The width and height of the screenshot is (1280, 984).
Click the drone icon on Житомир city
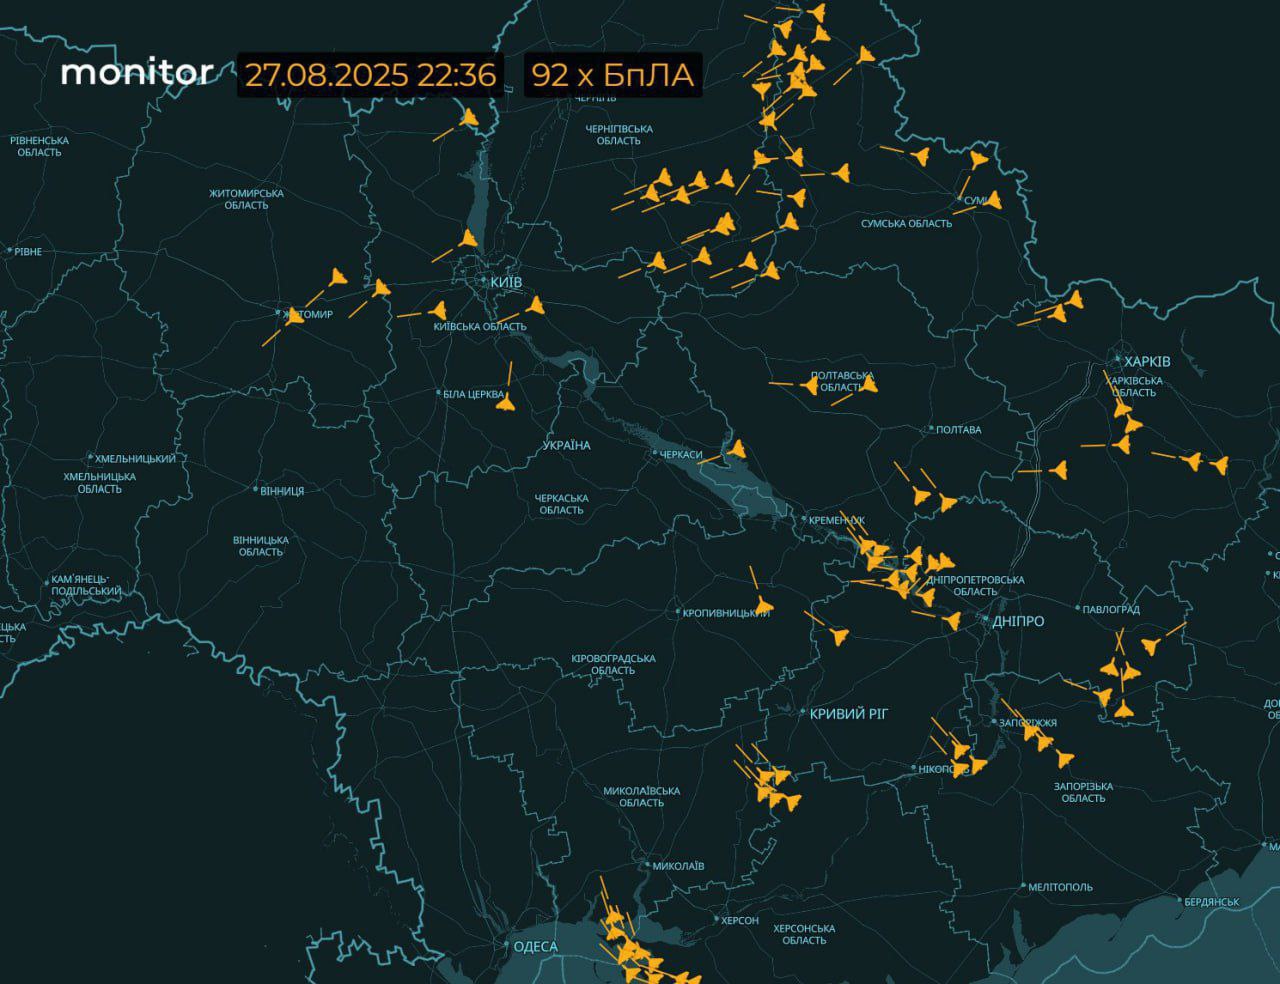[x=293, y=317]
